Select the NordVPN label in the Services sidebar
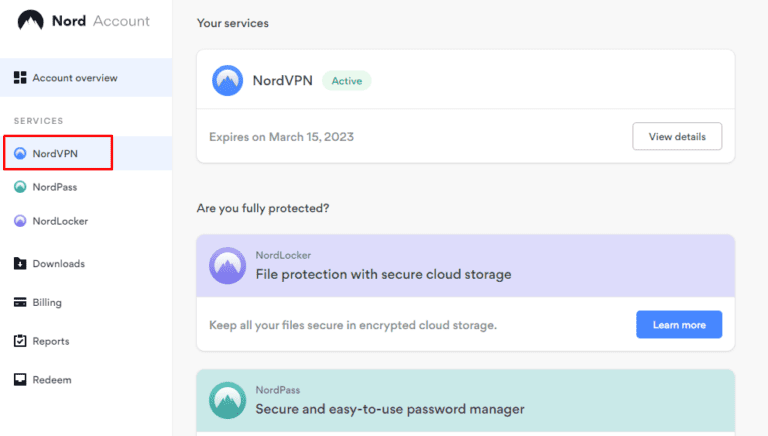768x436 pixels. (x=55, y=154)
